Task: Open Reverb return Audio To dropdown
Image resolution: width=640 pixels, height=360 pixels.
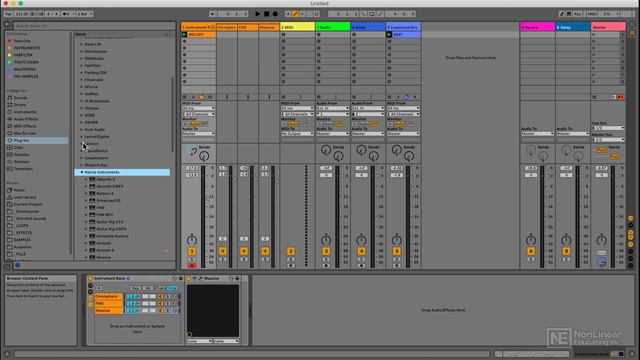Action: pos(537,134)
